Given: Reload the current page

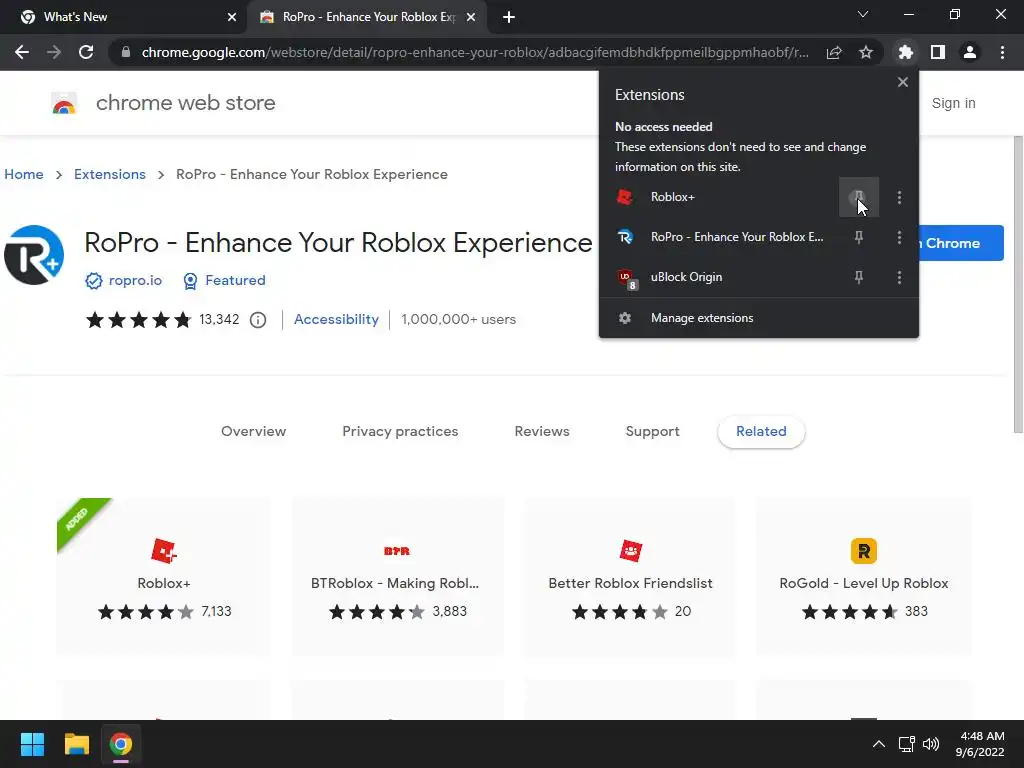Looking at the screenshot, I should [86, 52].
